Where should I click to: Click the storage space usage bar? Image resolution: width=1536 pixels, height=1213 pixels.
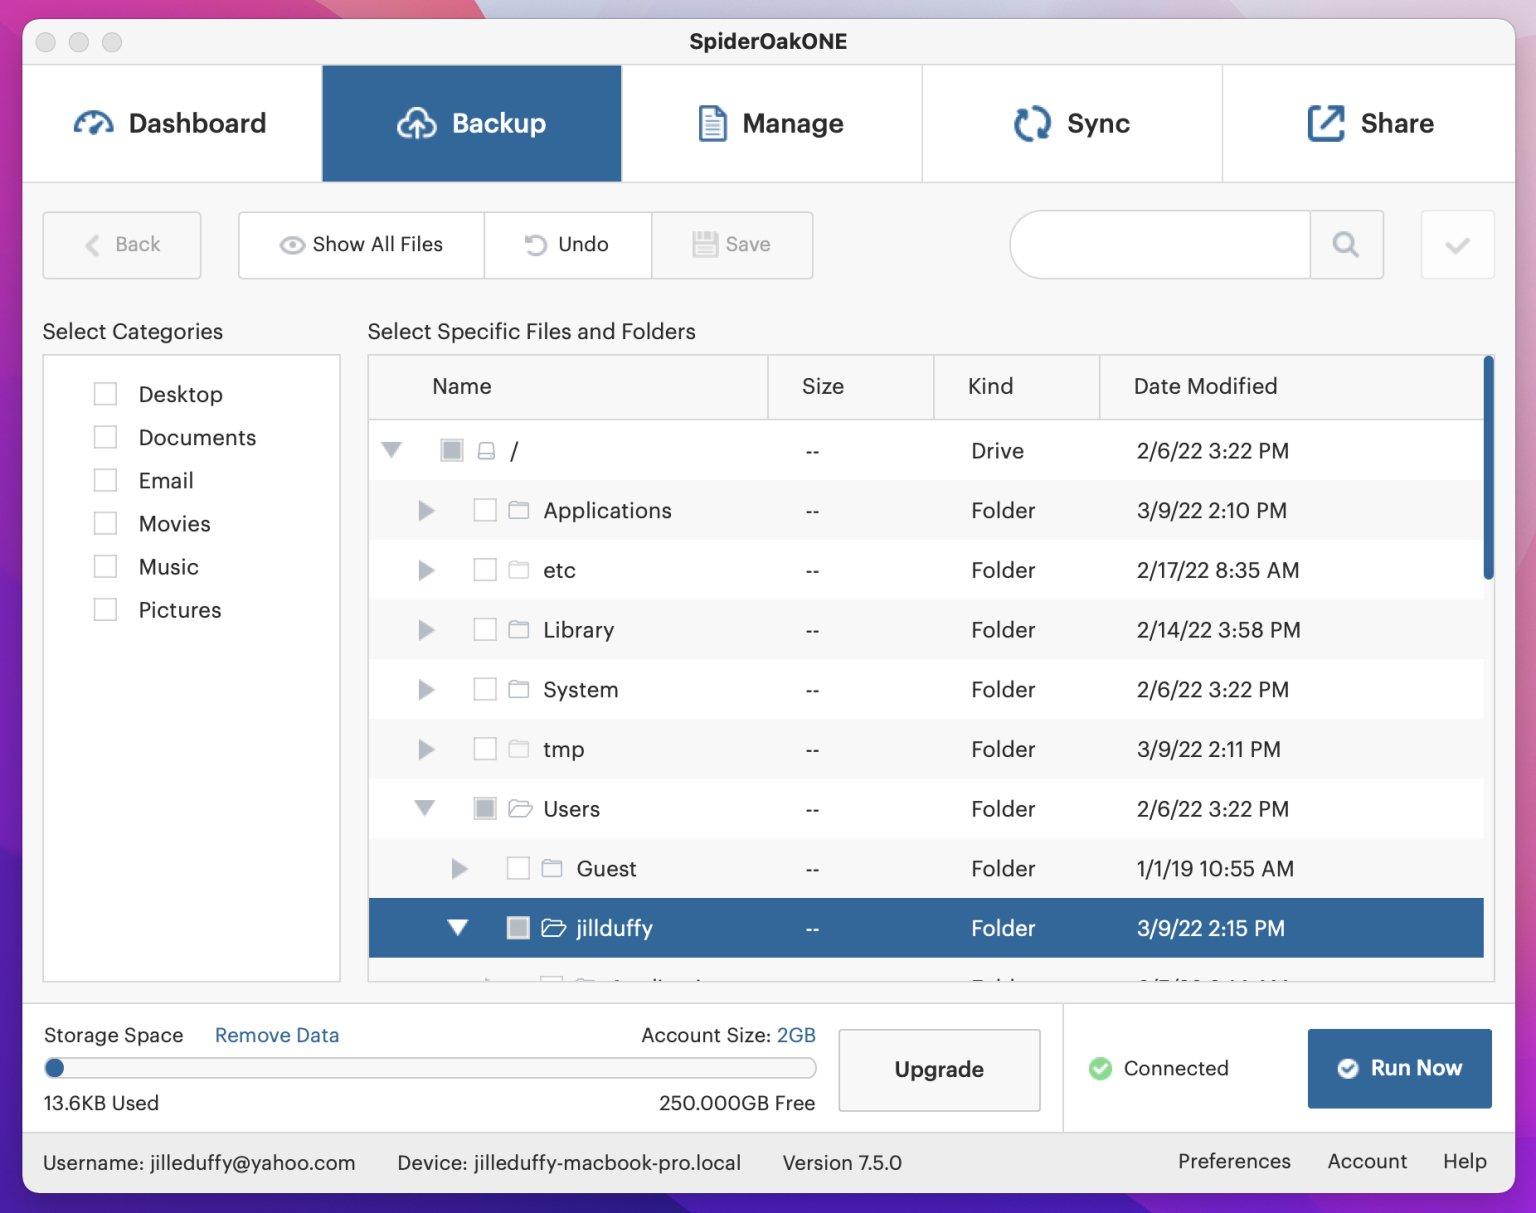pyautogui.click(x=430, y=1068)
